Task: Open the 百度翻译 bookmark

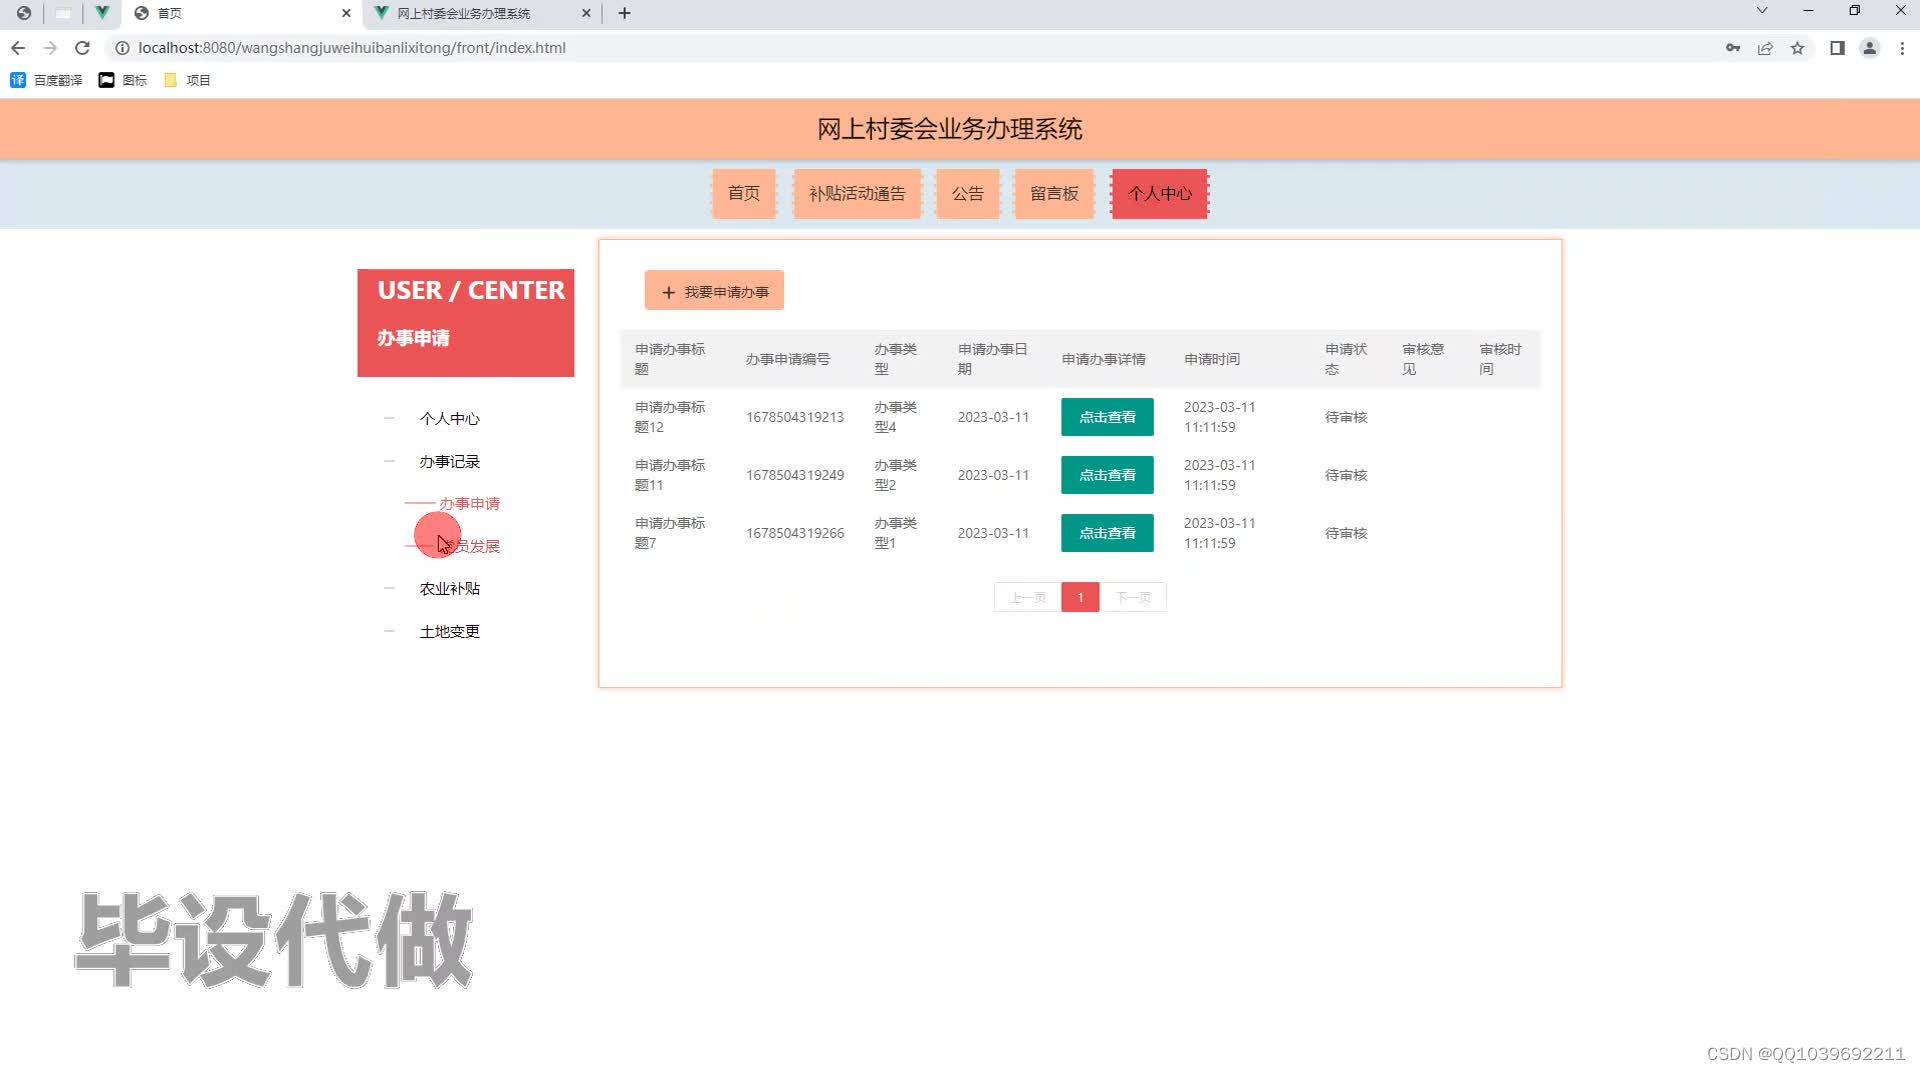Action: [x=46, y=80]
